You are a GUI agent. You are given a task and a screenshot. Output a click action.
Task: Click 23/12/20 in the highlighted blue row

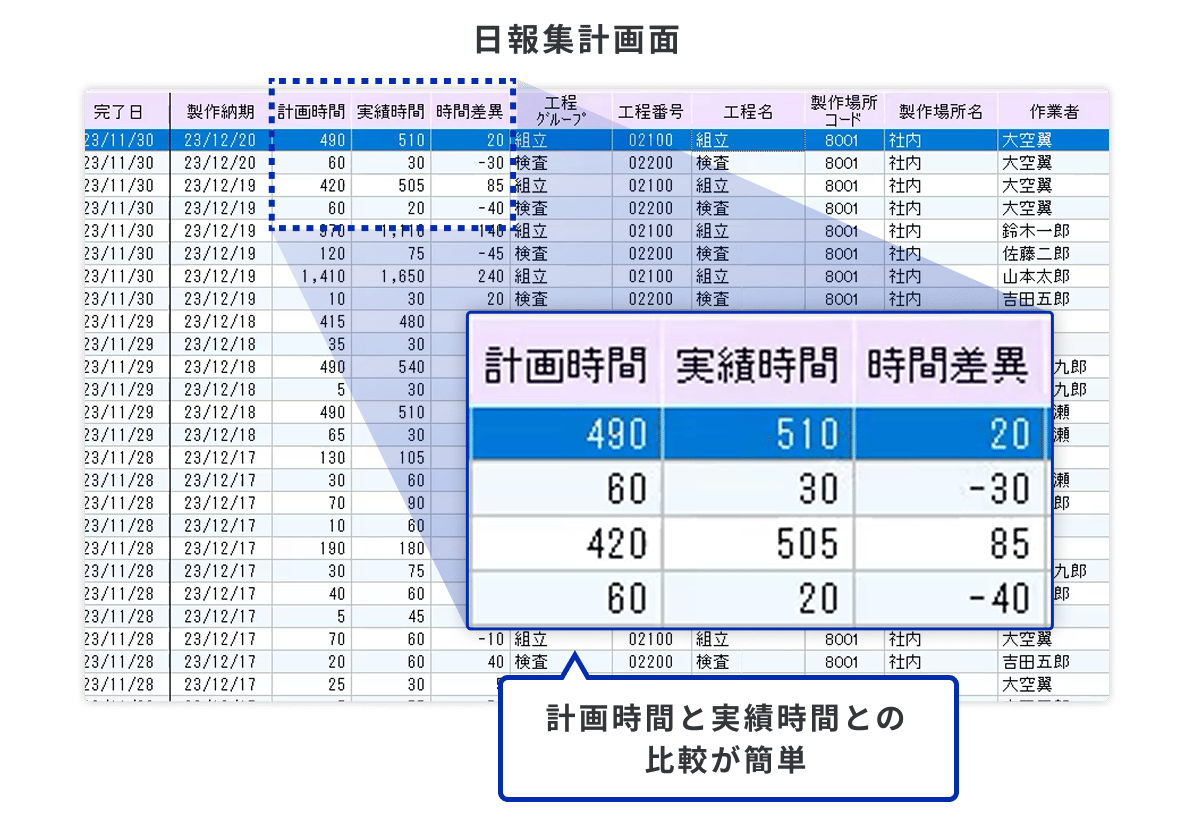220,140
